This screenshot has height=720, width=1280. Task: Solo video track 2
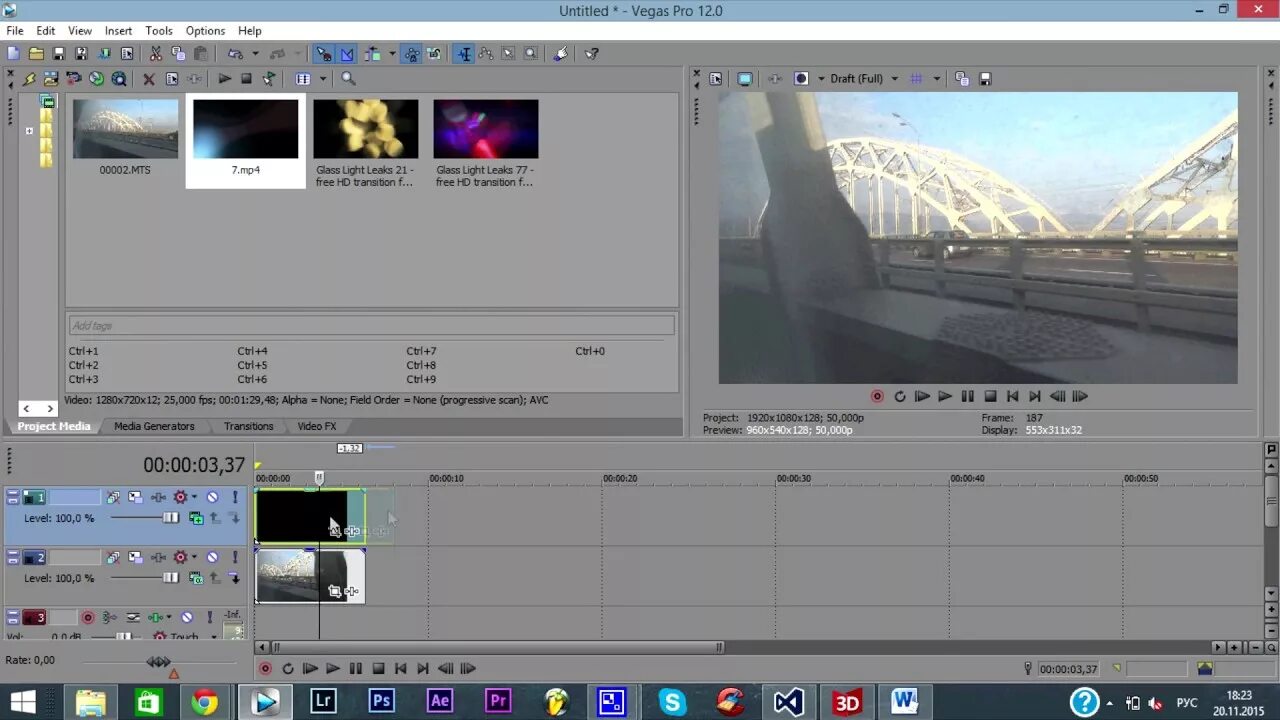235,557
